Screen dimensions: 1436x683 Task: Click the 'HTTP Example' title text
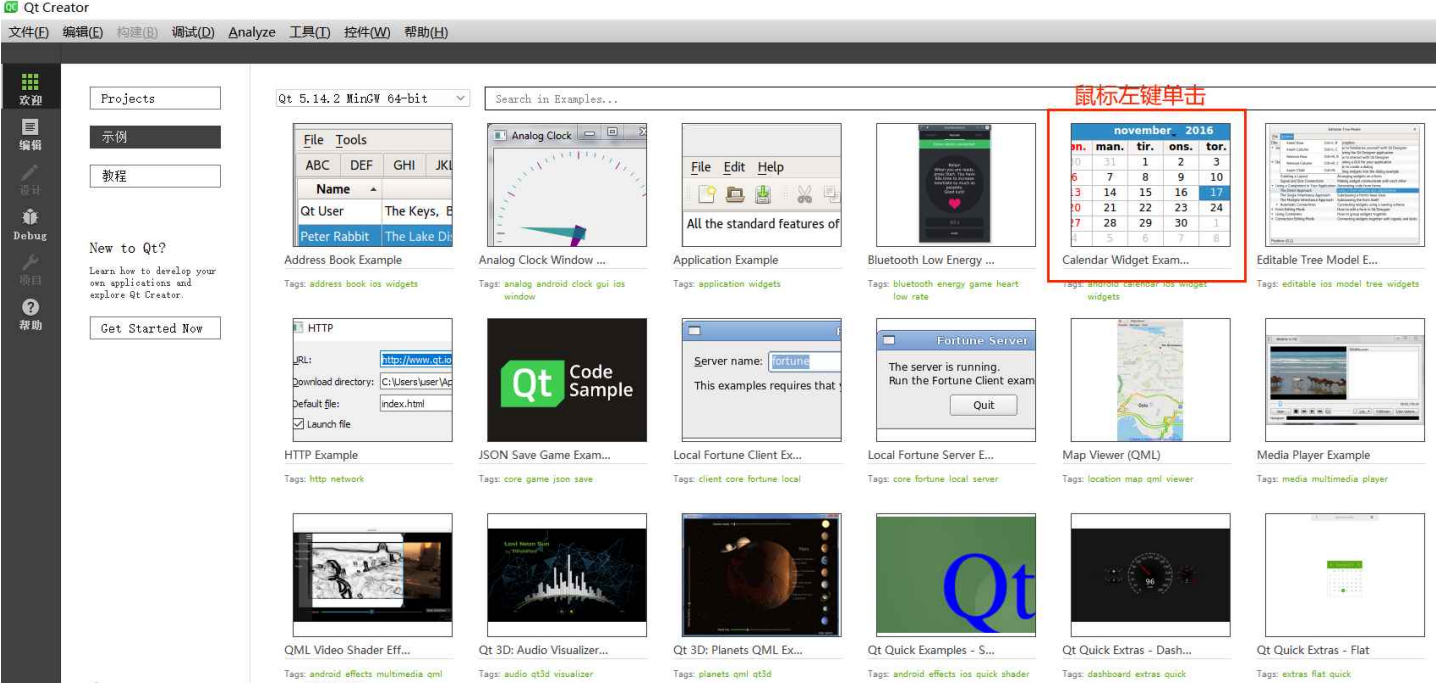321,455
